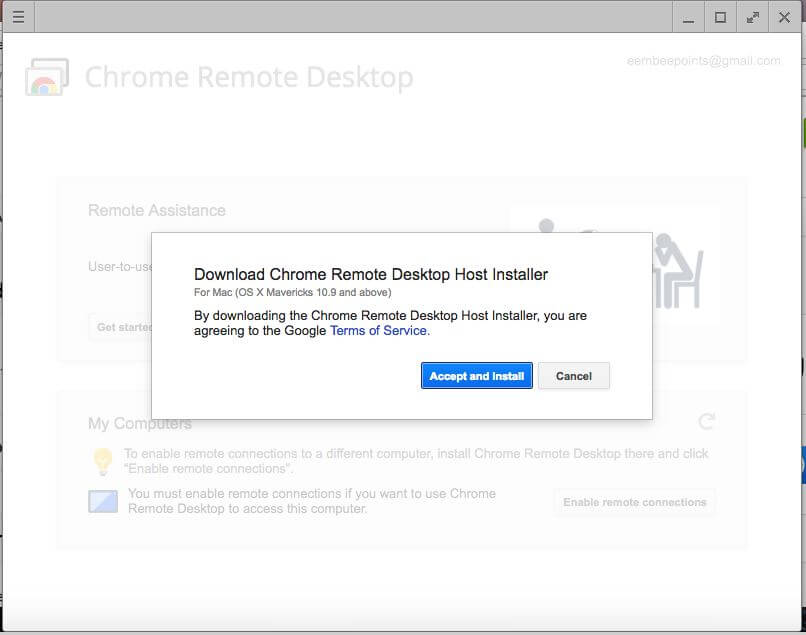Viewport: 806px width, 635px height.
Task: Click the tip text about enabling remote connections
Action: point(416,461)
